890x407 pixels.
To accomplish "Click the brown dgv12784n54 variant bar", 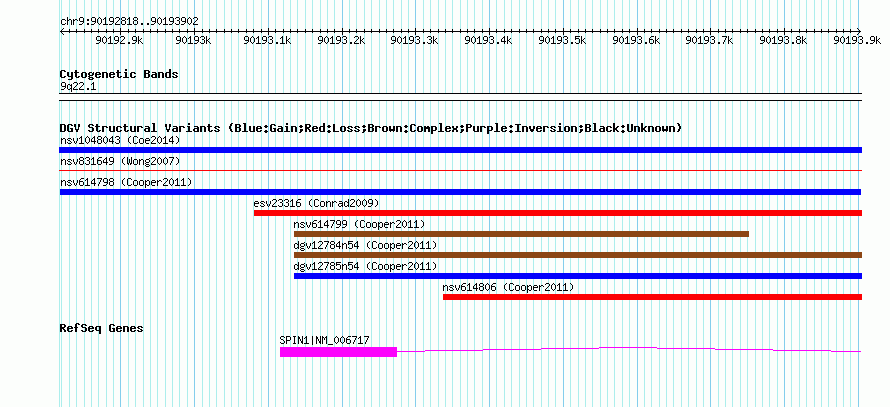I will (x=578, y=255).
